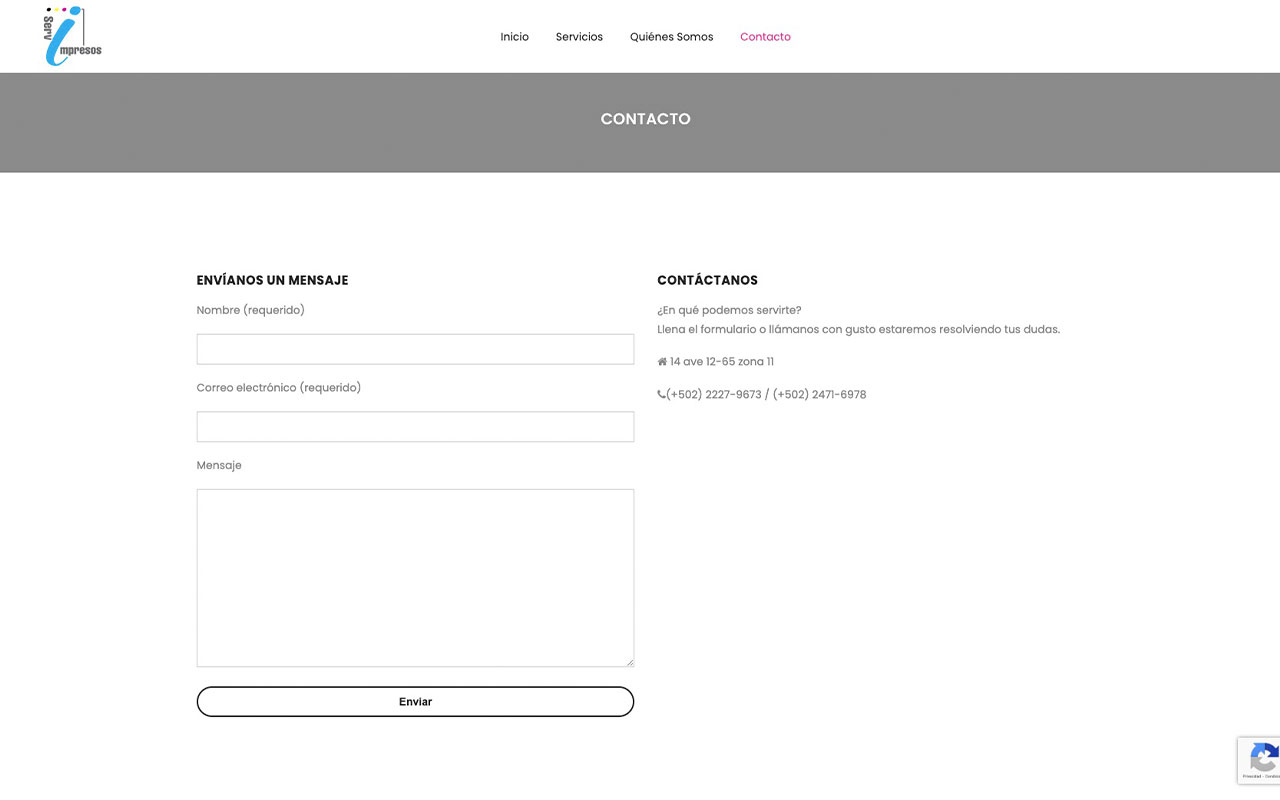This screenshot has width=1280, height=800.
Task: Click the Servi Impresos logo
Action: [73, 36]
